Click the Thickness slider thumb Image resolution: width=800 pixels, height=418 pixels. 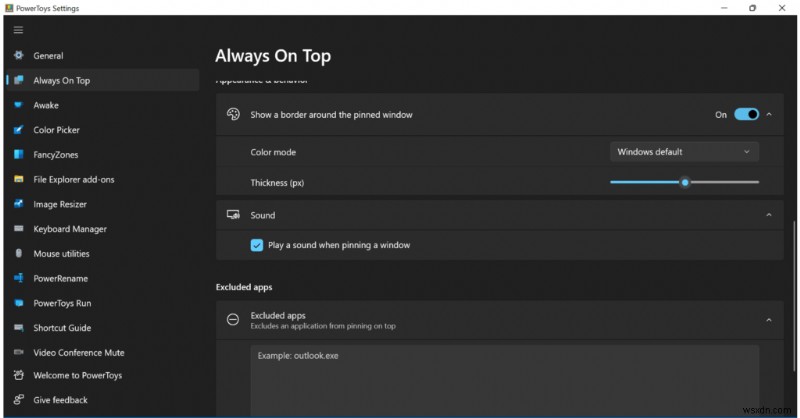coord(685,182)
